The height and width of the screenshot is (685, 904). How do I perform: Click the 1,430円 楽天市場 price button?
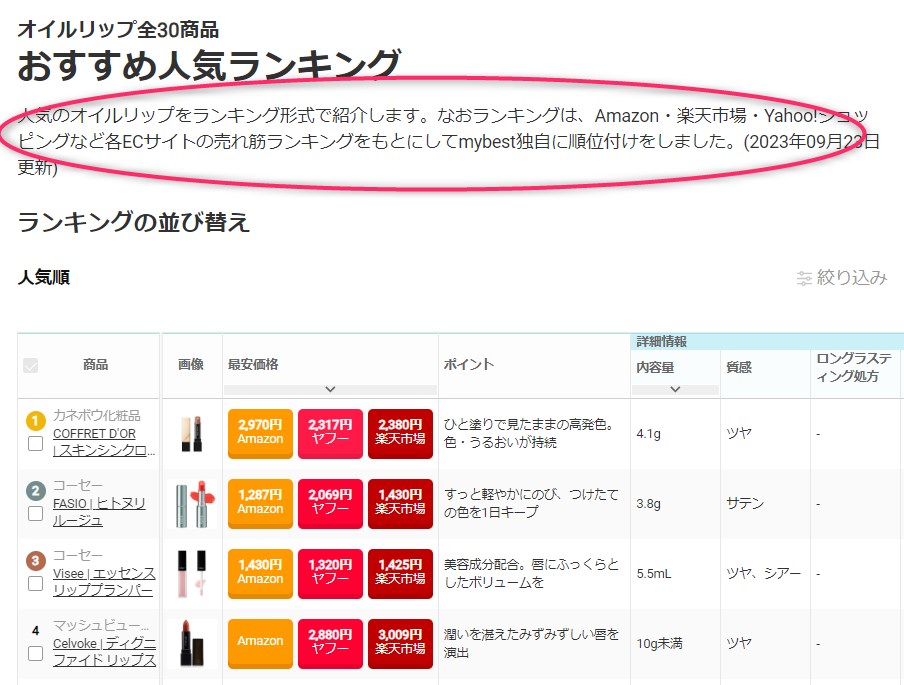point(401,503)
